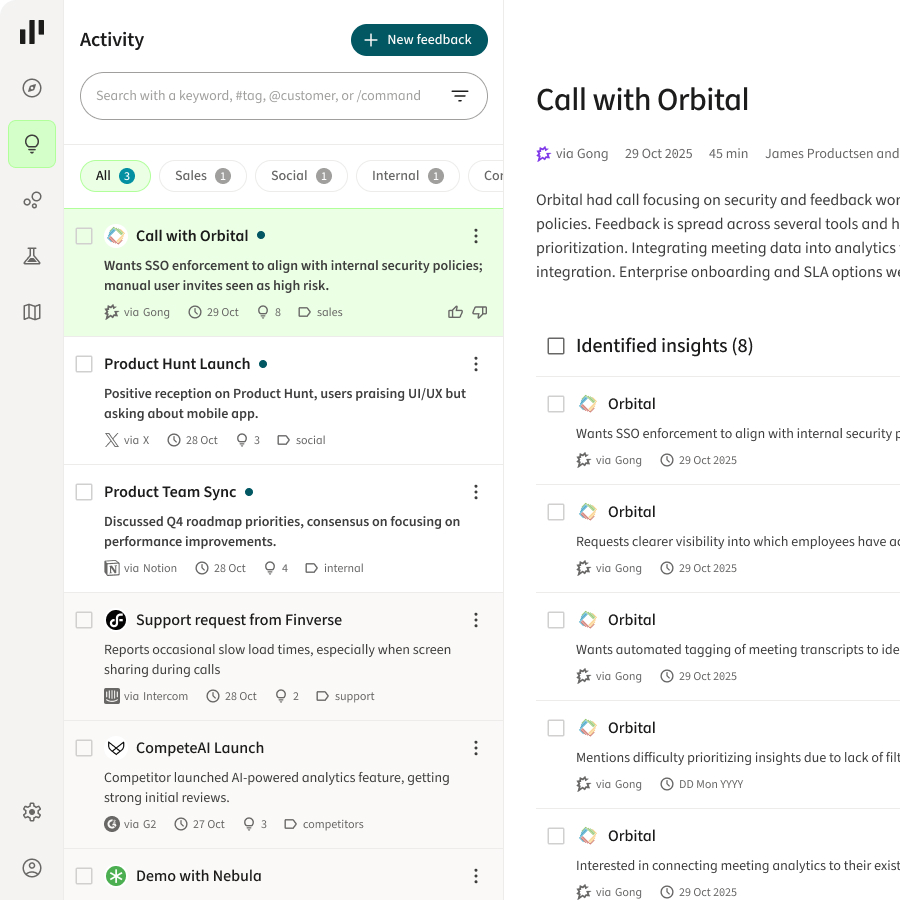Thumbs down the Call with Orbital insight
900x900 pixels.
pos(480,312)
